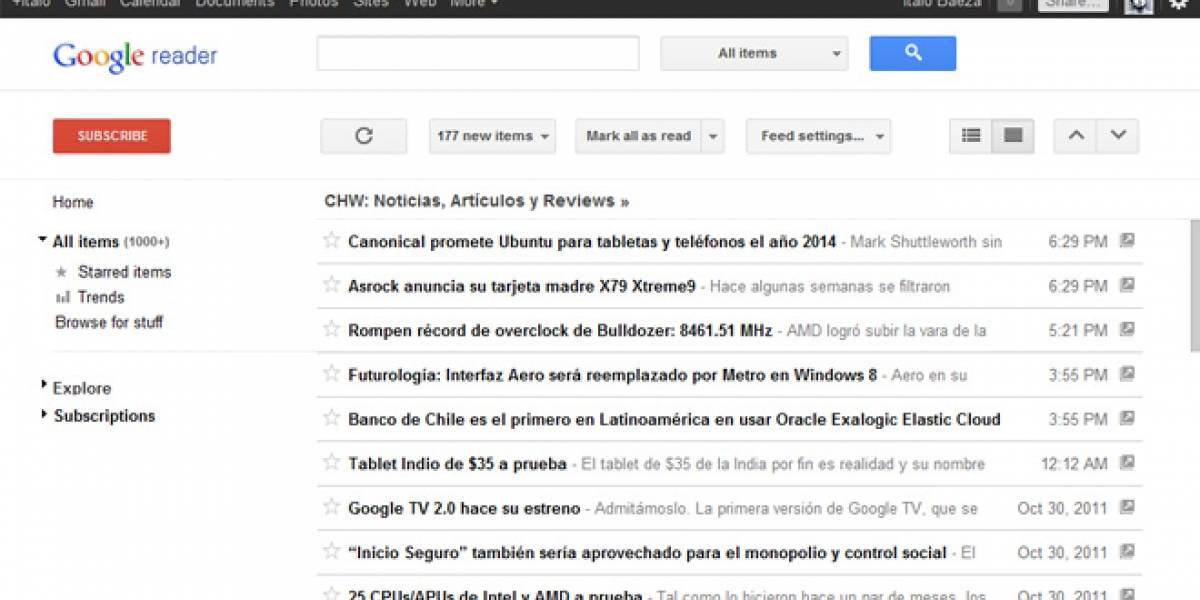Open original icon for Banco de Chile article

click(x=1127, y=418)
